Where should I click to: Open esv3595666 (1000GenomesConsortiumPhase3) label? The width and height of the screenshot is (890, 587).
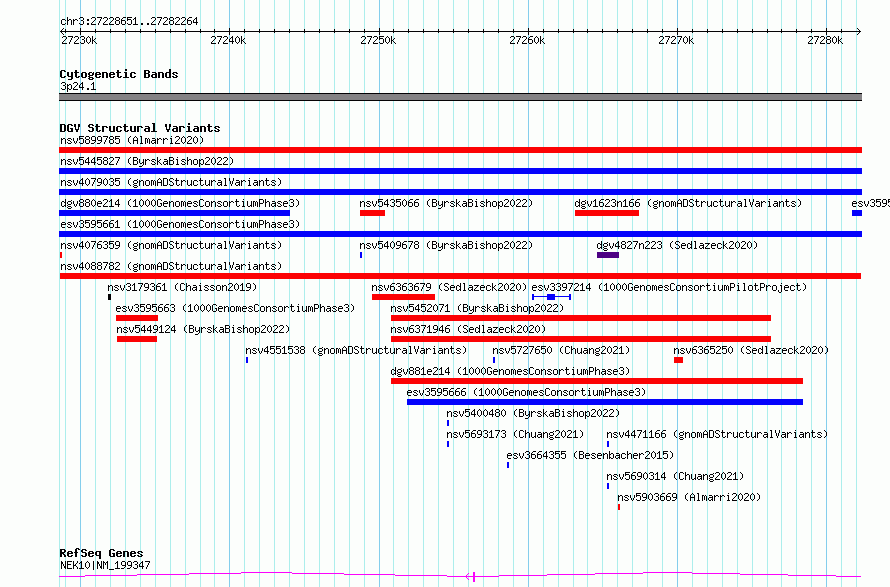(526, 392)
